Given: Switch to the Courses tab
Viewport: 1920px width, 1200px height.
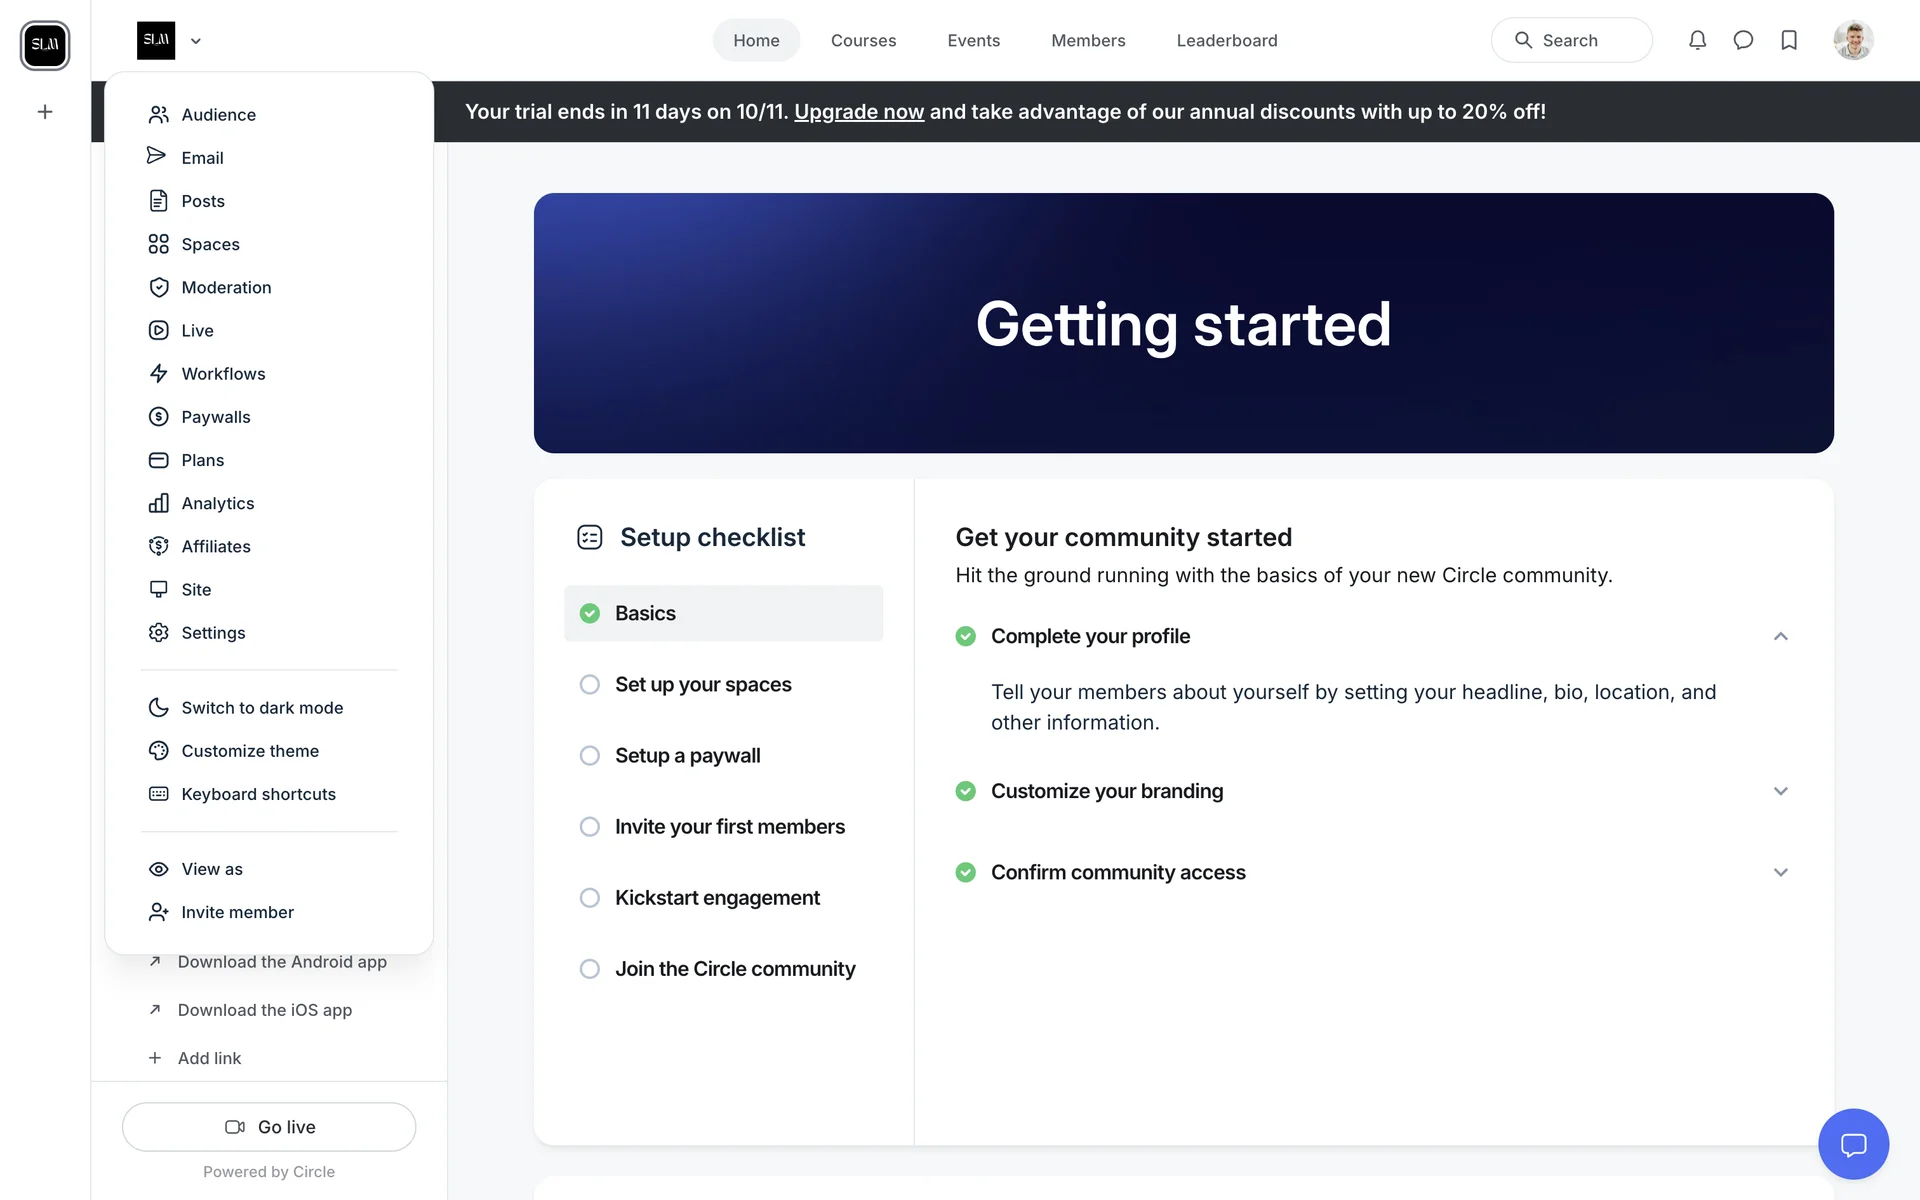Looking at the screenshot, I should (x=863, y=41).
